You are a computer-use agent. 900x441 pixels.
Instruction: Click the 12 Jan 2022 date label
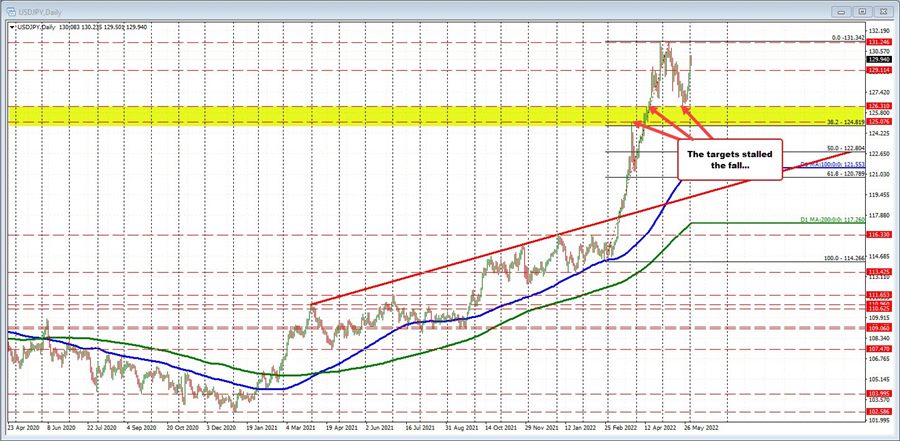pos(579,428)
